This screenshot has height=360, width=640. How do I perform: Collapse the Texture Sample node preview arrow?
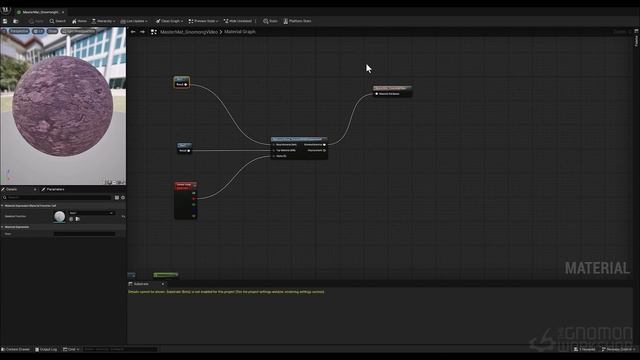tap(194, 186)
